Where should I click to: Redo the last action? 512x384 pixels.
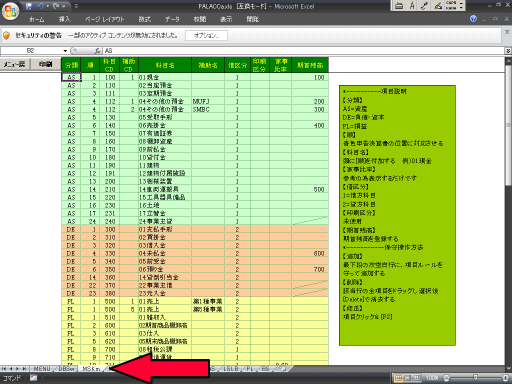coord(56,6)
